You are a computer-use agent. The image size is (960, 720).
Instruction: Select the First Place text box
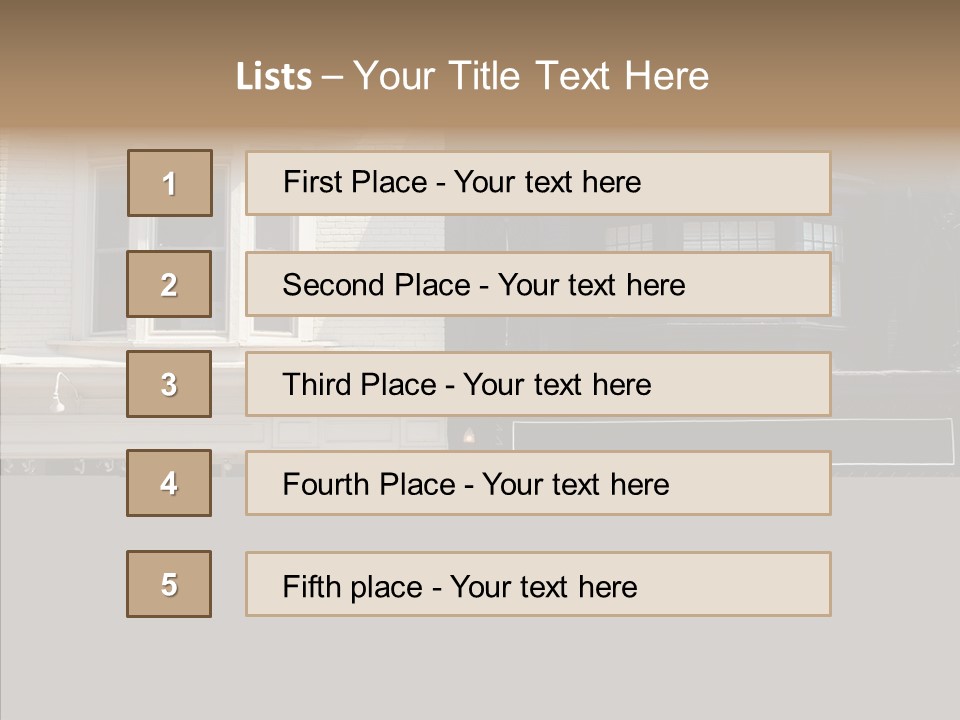point(538,183)
